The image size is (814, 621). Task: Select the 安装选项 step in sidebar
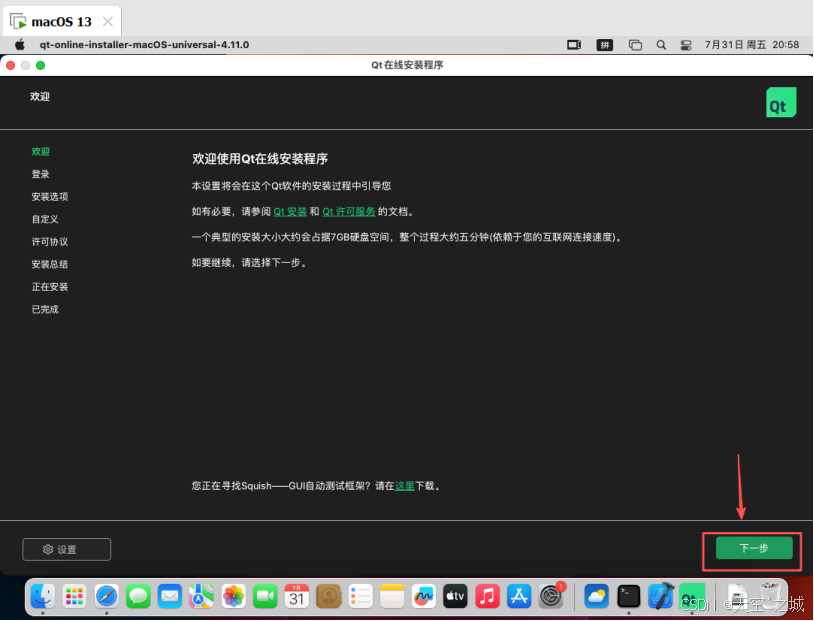point(50,197)
